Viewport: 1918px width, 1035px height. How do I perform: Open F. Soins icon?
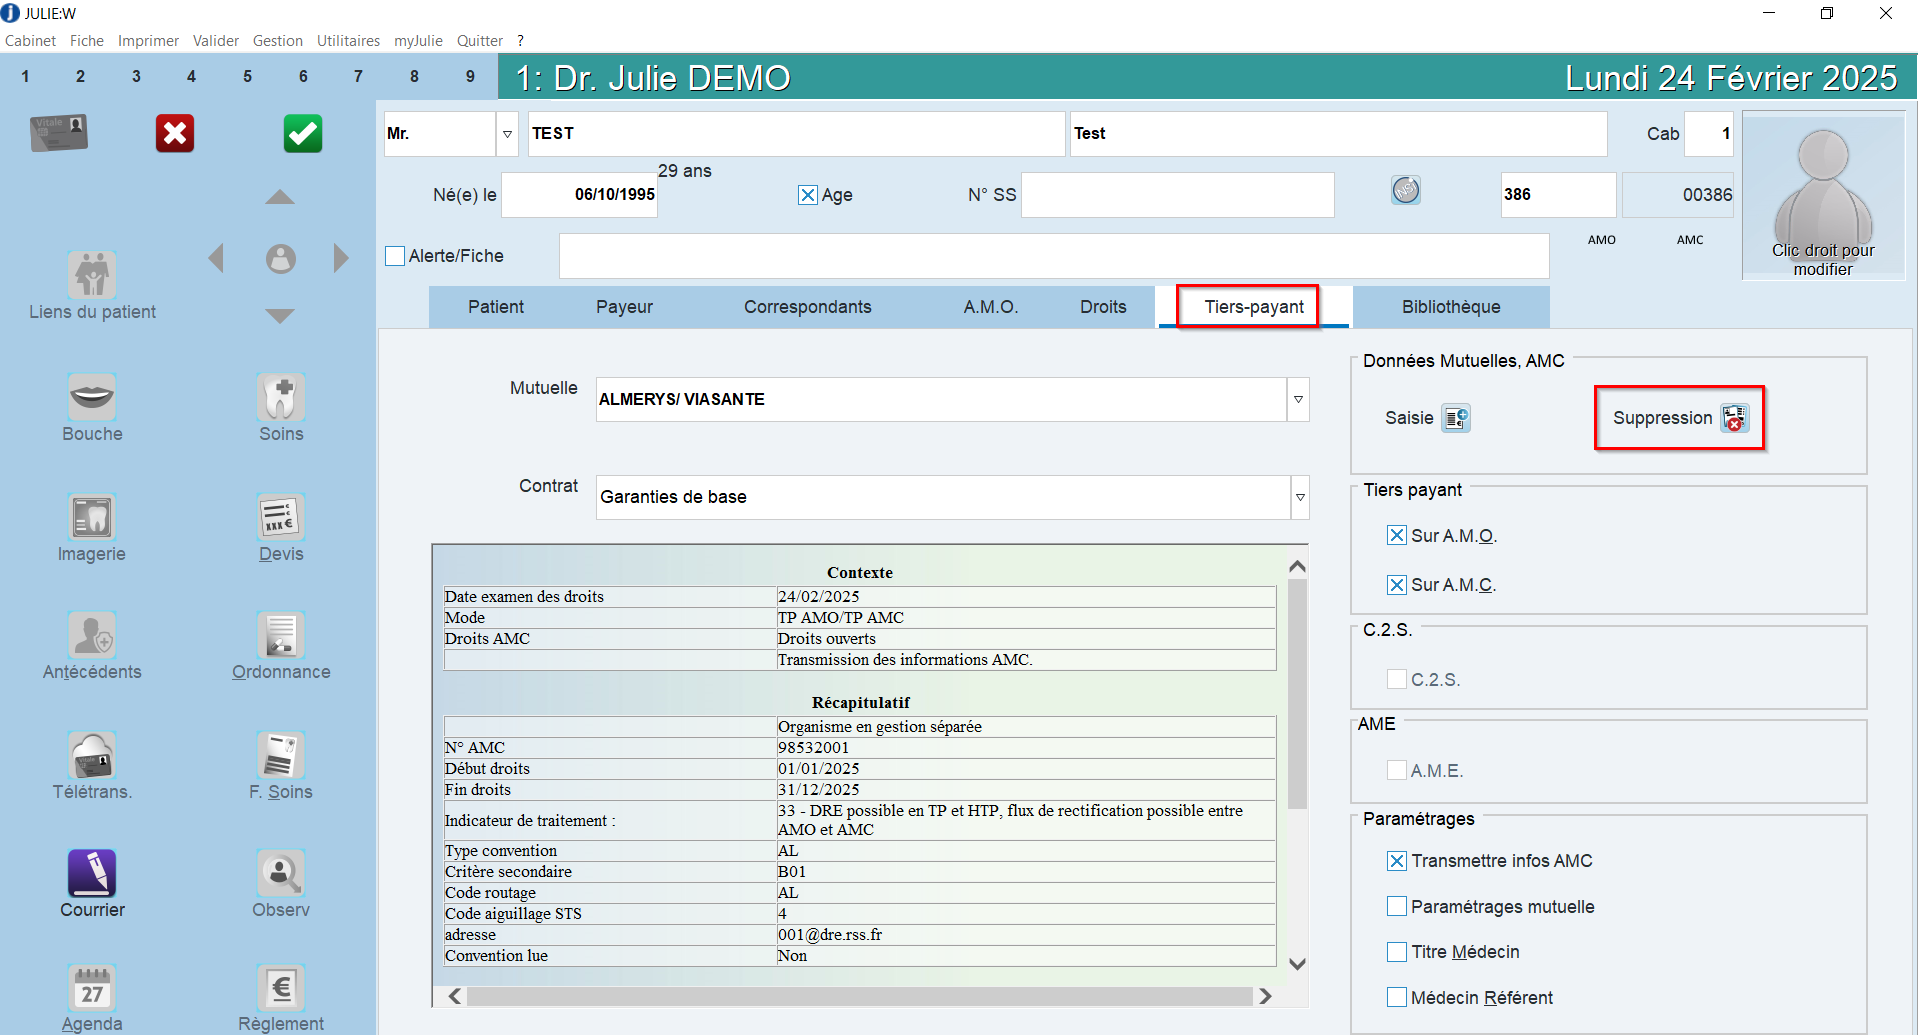click(281, 755)
